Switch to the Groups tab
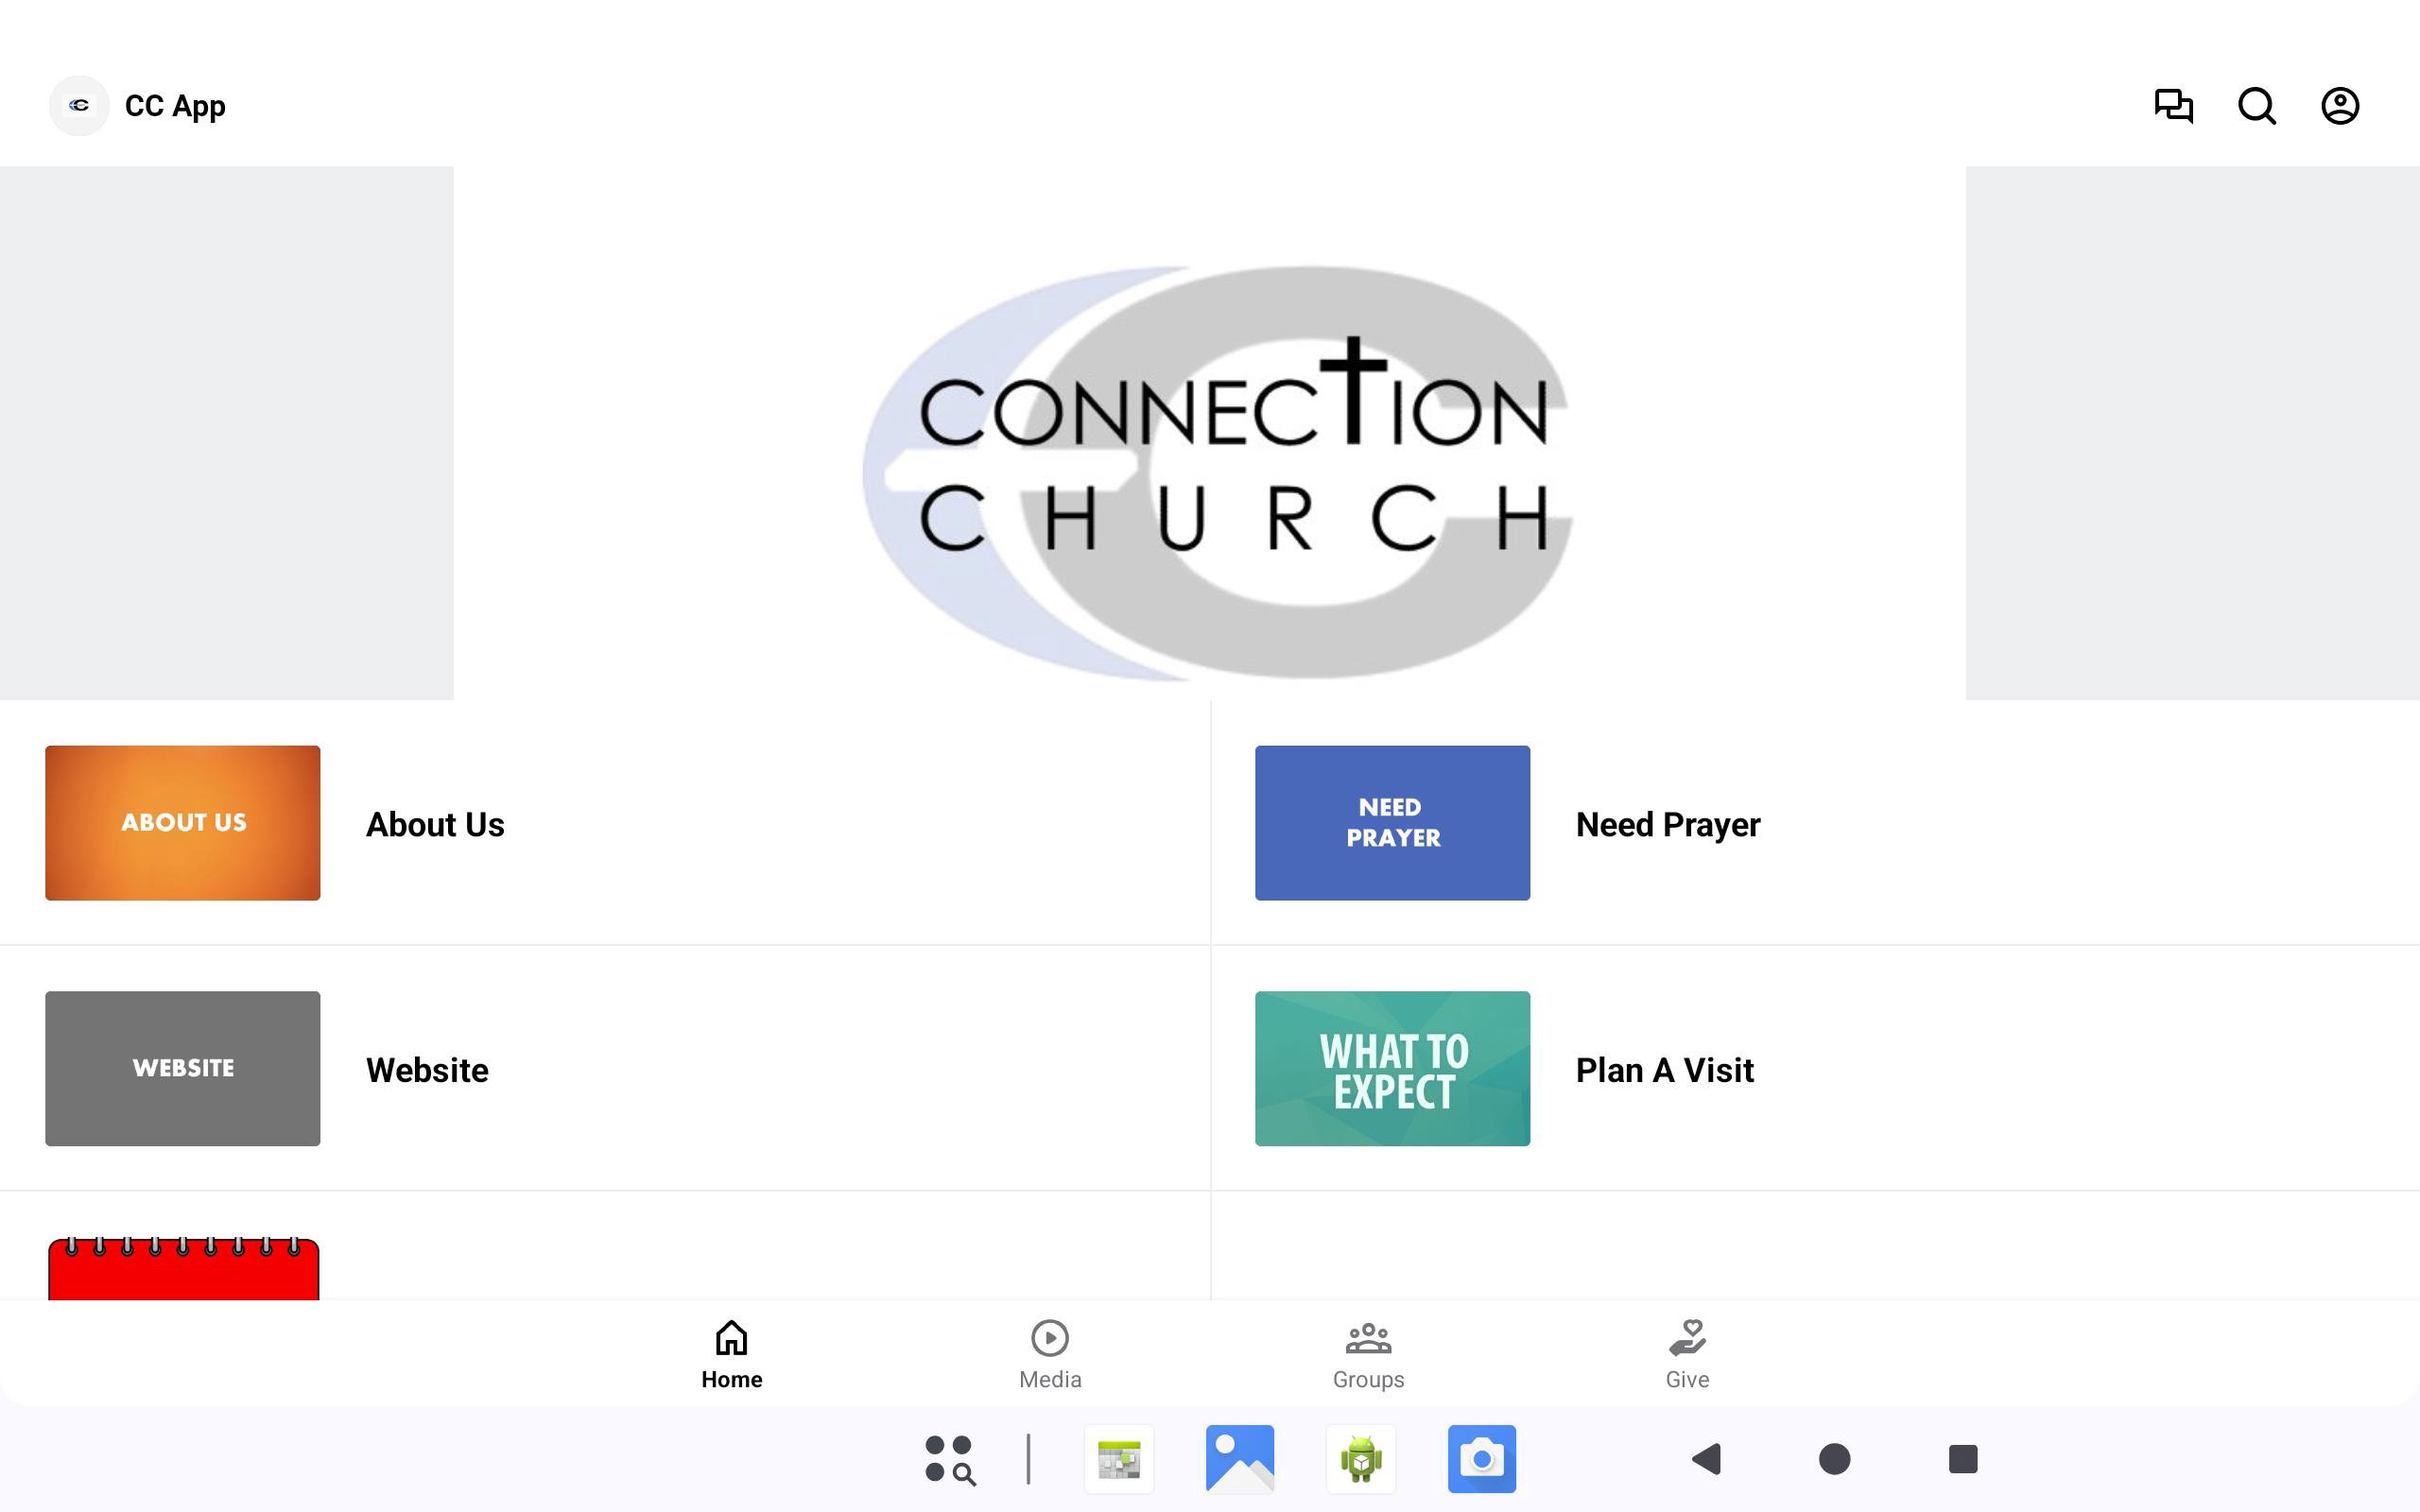The image size is (2420, 1512). [1367, 1354]
